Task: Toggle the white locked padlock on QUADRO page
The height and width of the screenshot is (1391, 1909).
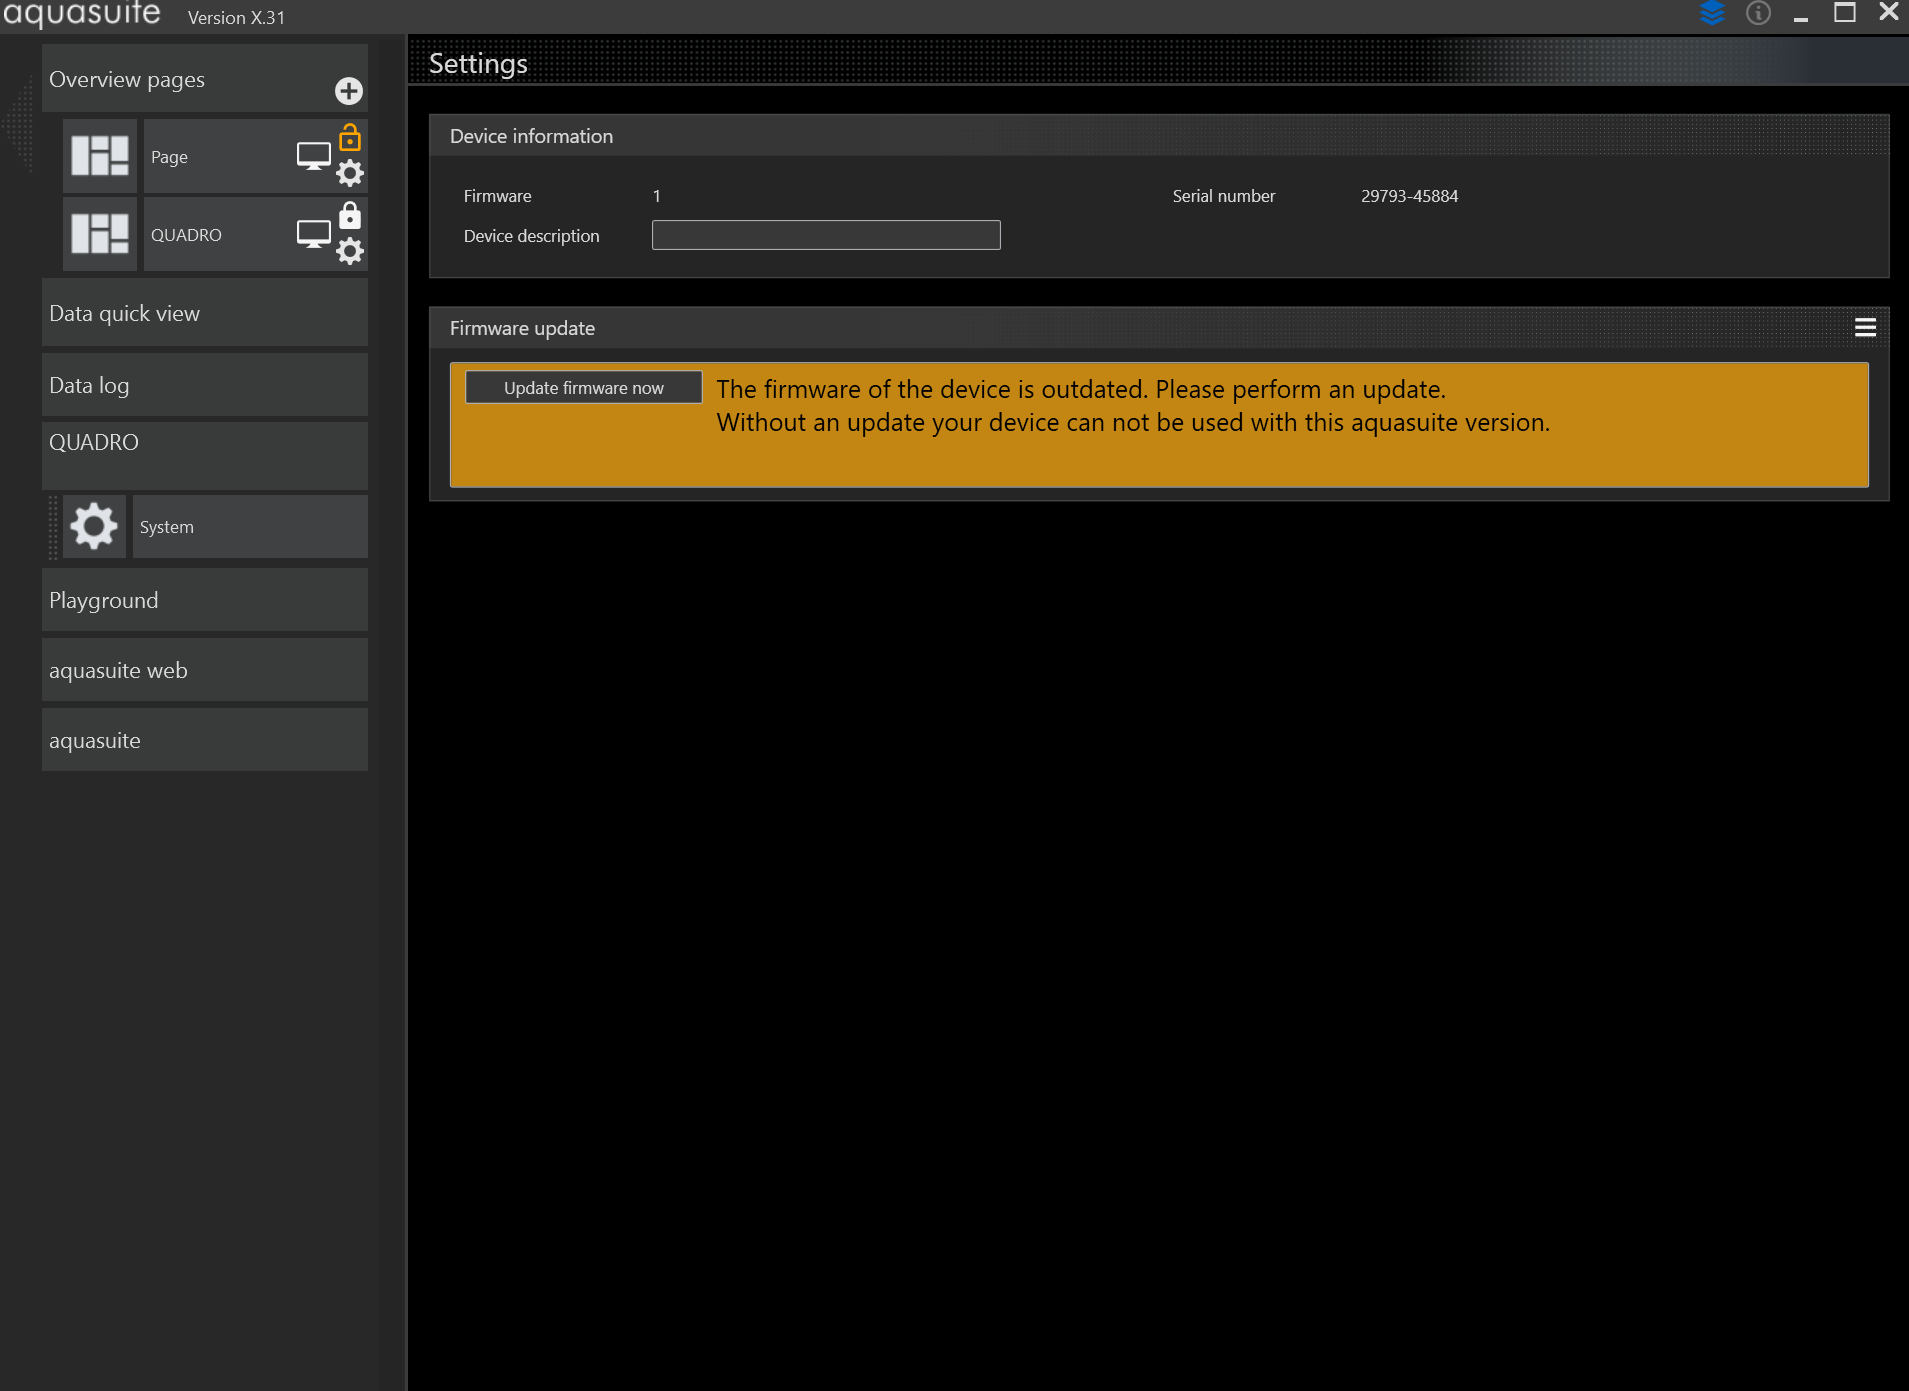Action: coord(350,215)
